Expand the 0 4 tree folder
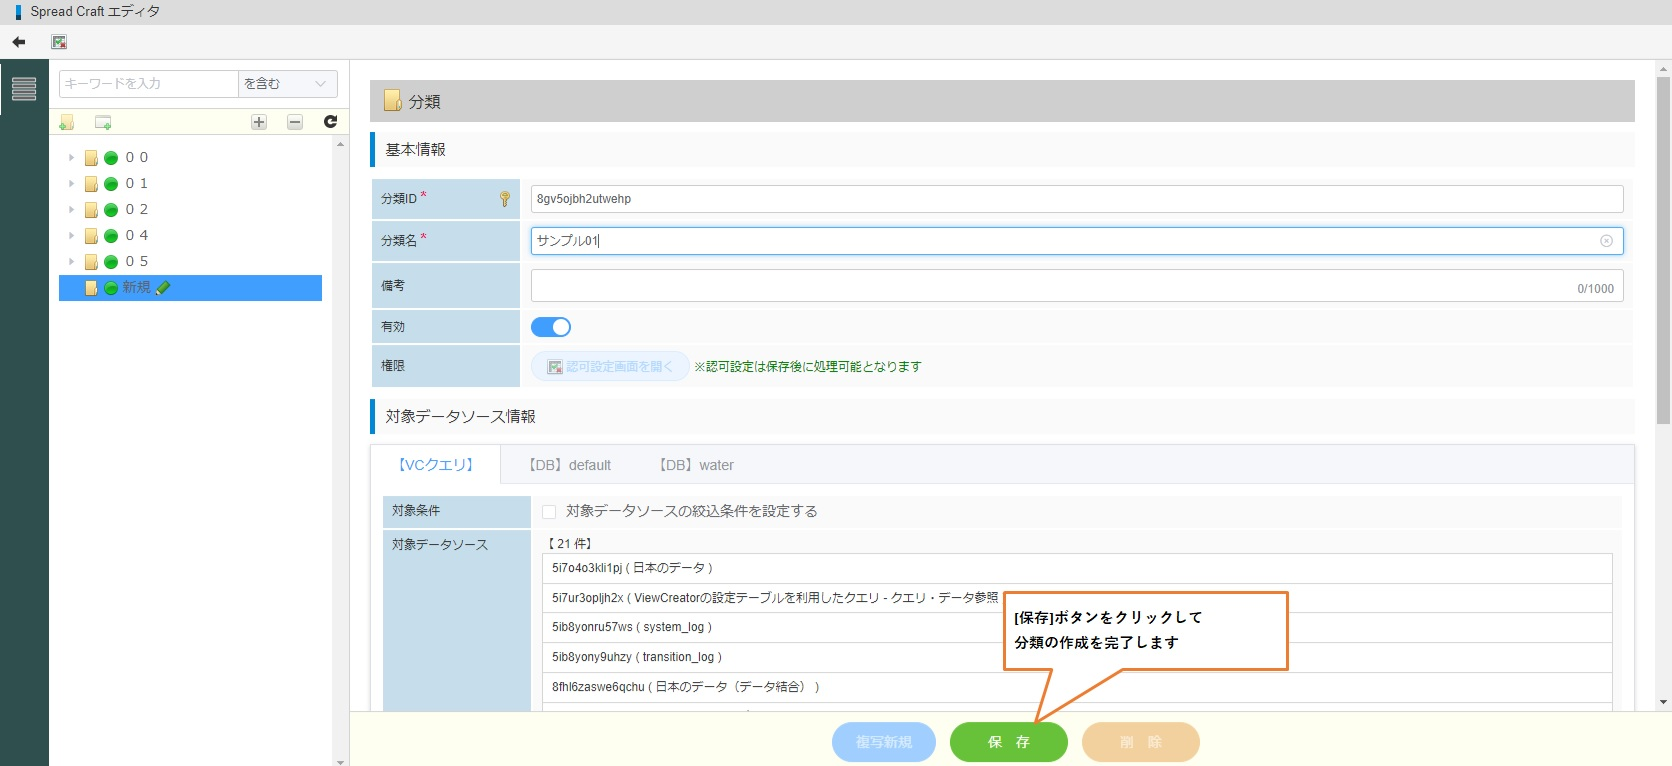 pos(71,236)
